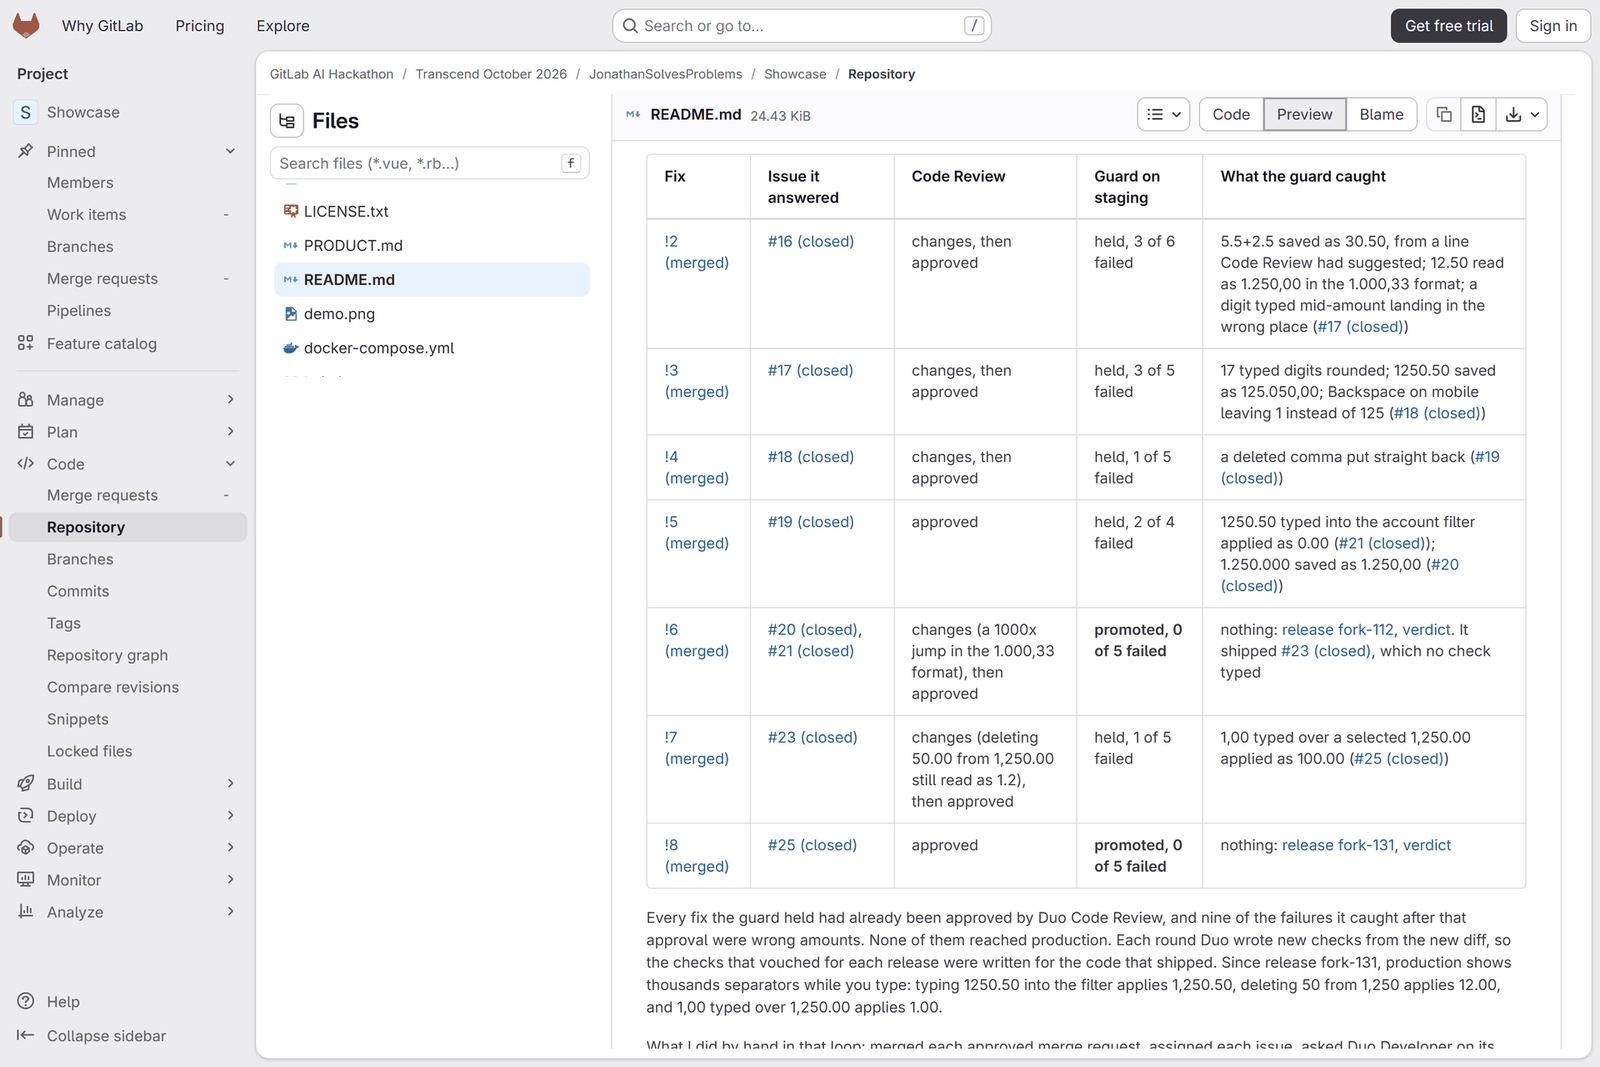The width and height of the screenshot is (1600, 1067).
Task: Open the Blame view
Action: tap(1381, 114)
